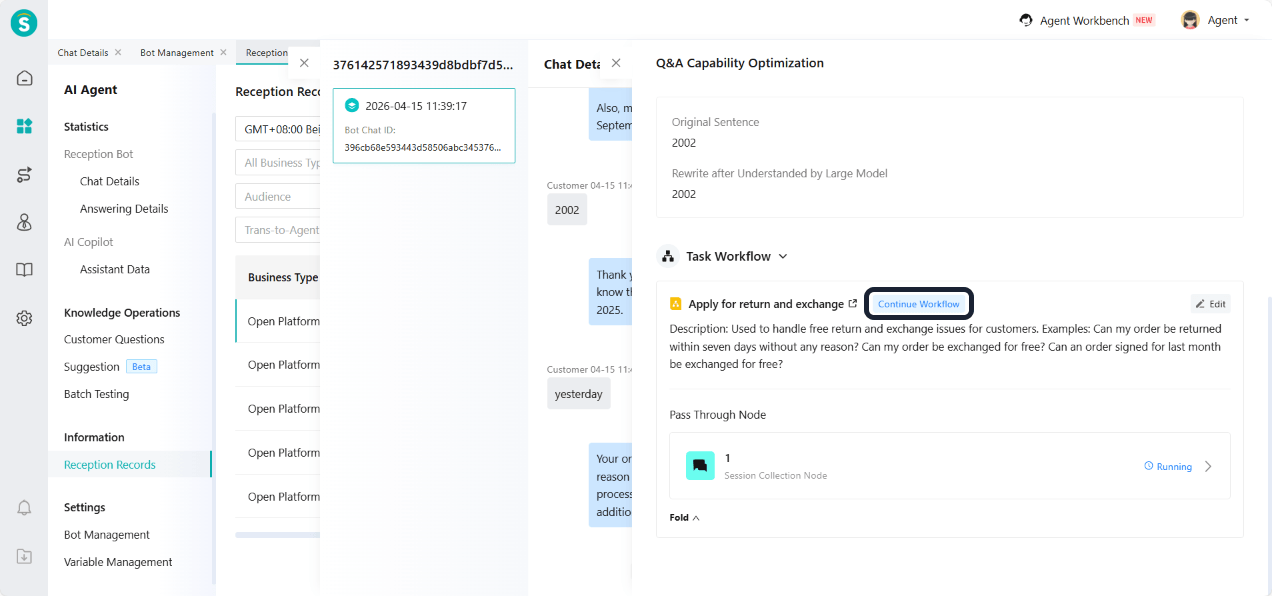
Task: Click the notification bell icon
Action: click(24, 508)
